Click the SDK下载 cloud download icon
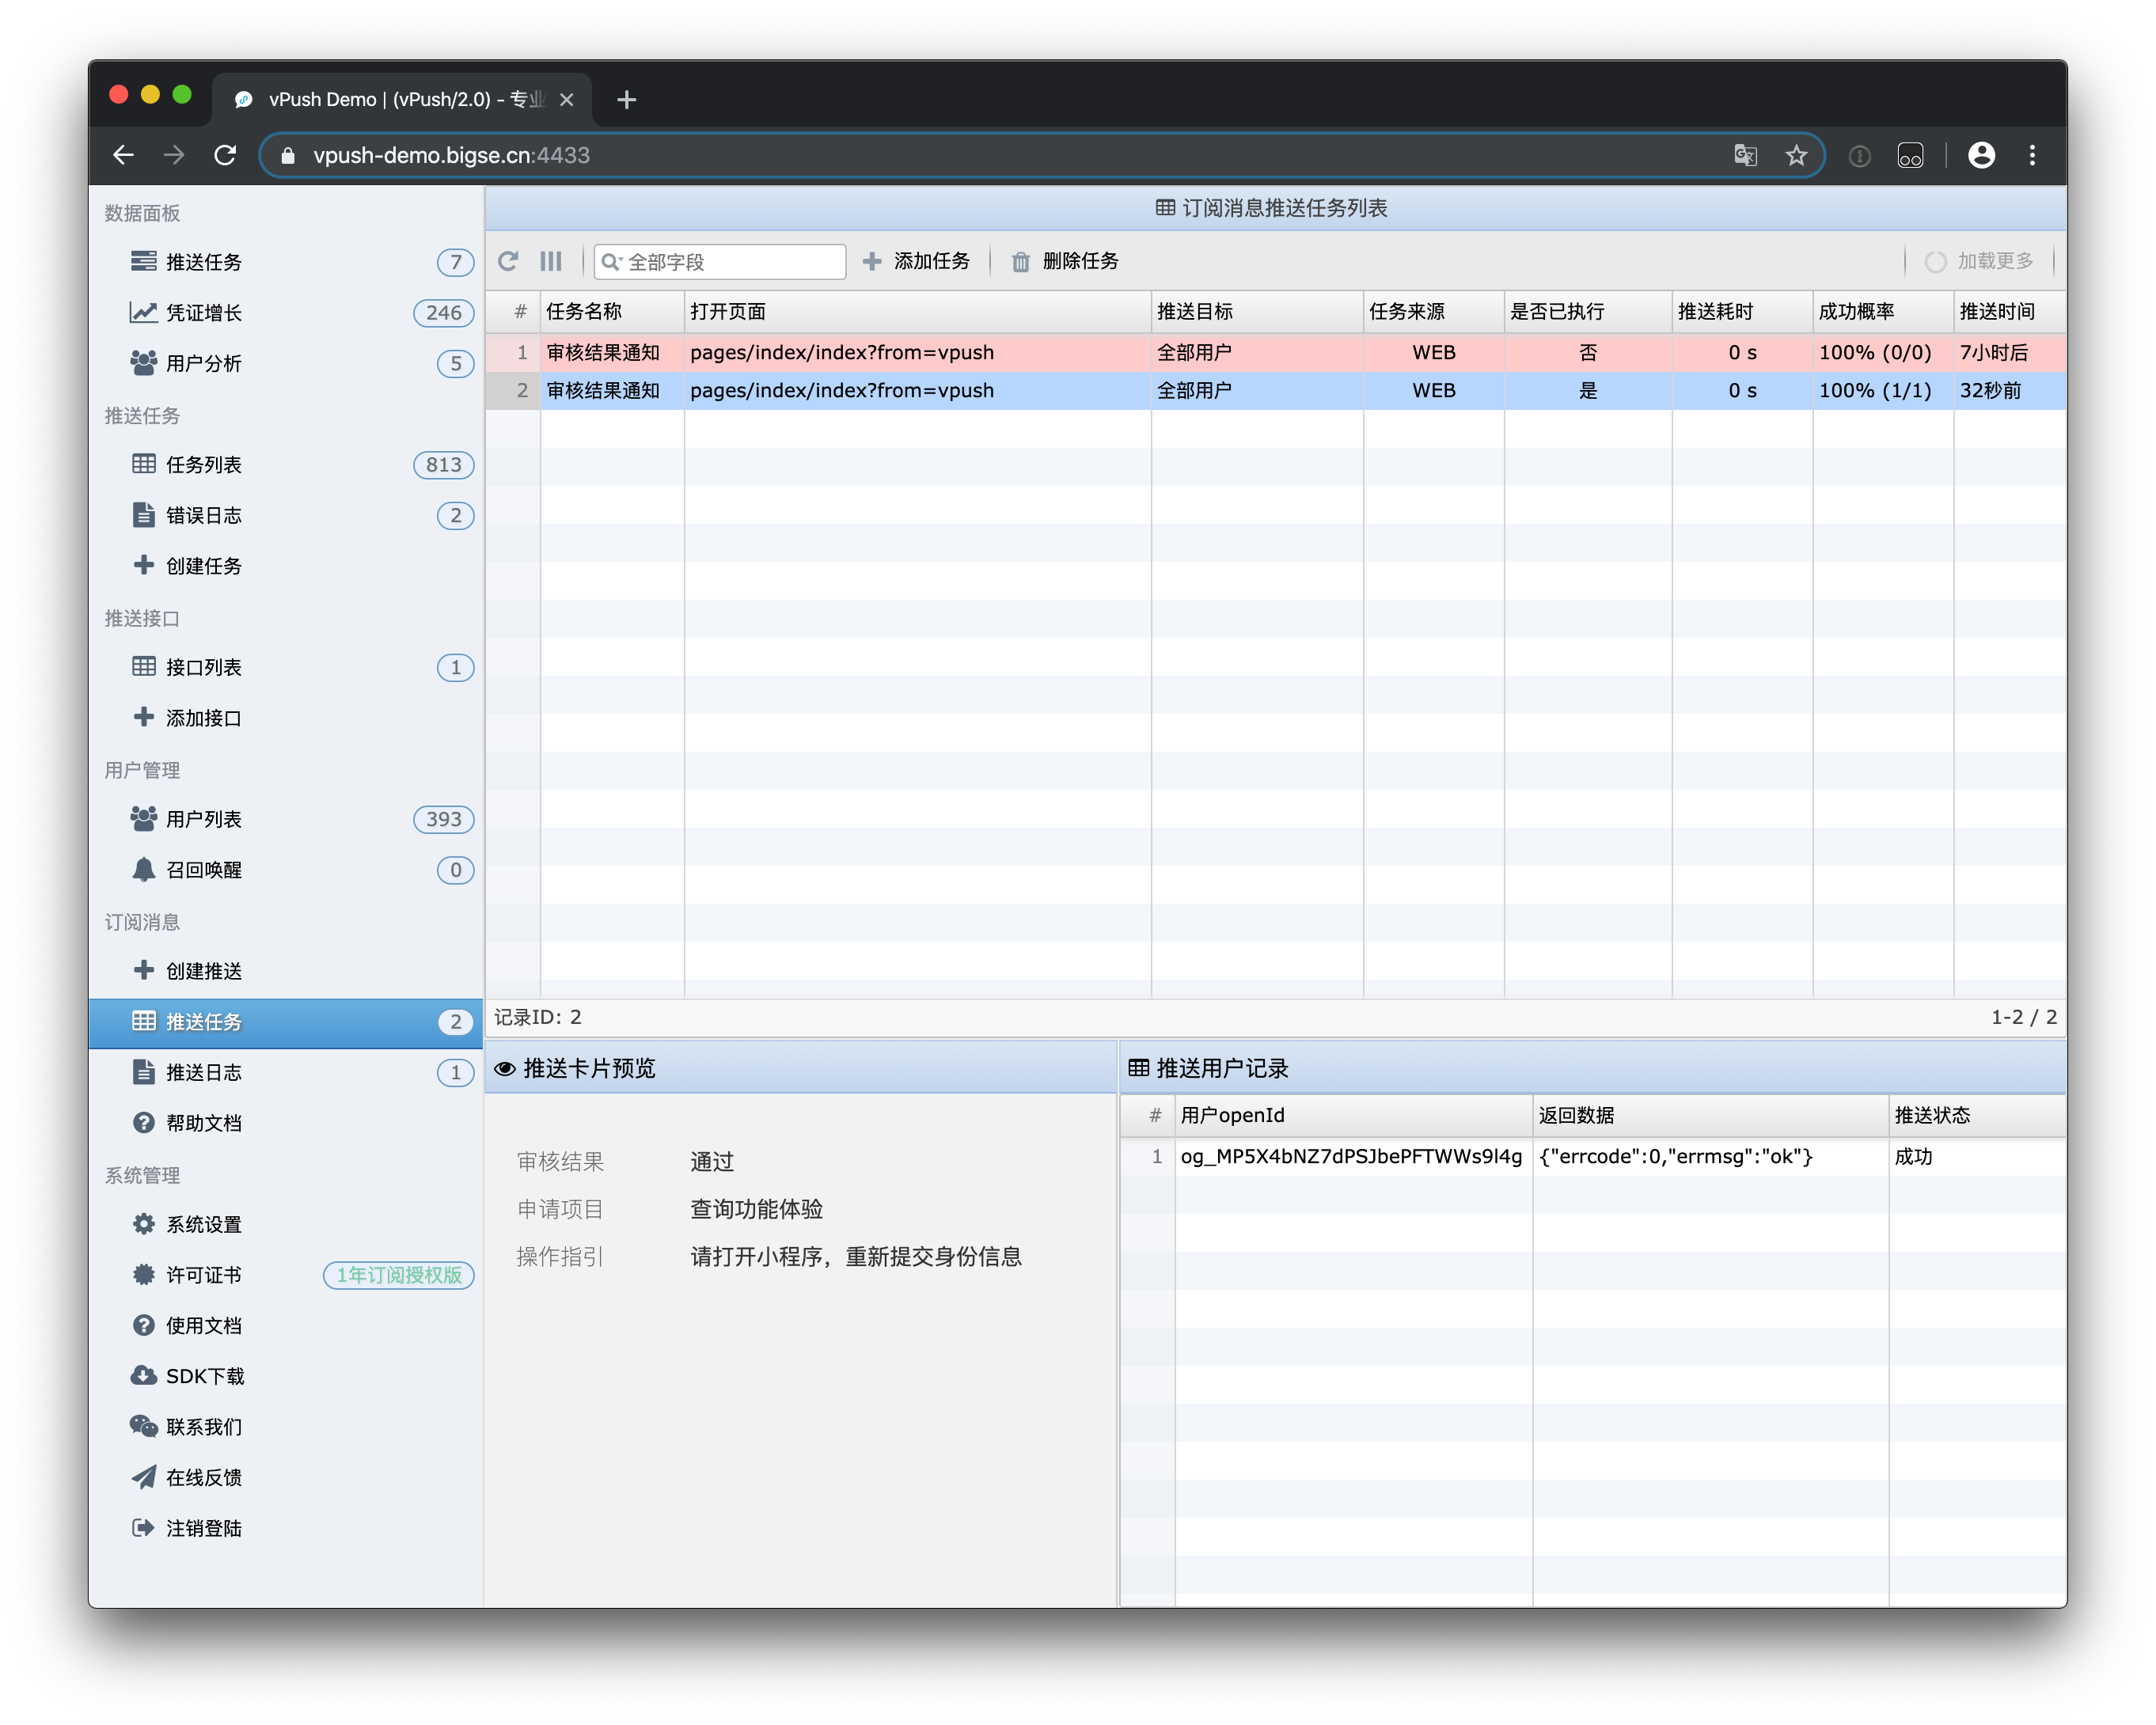 144,1376
